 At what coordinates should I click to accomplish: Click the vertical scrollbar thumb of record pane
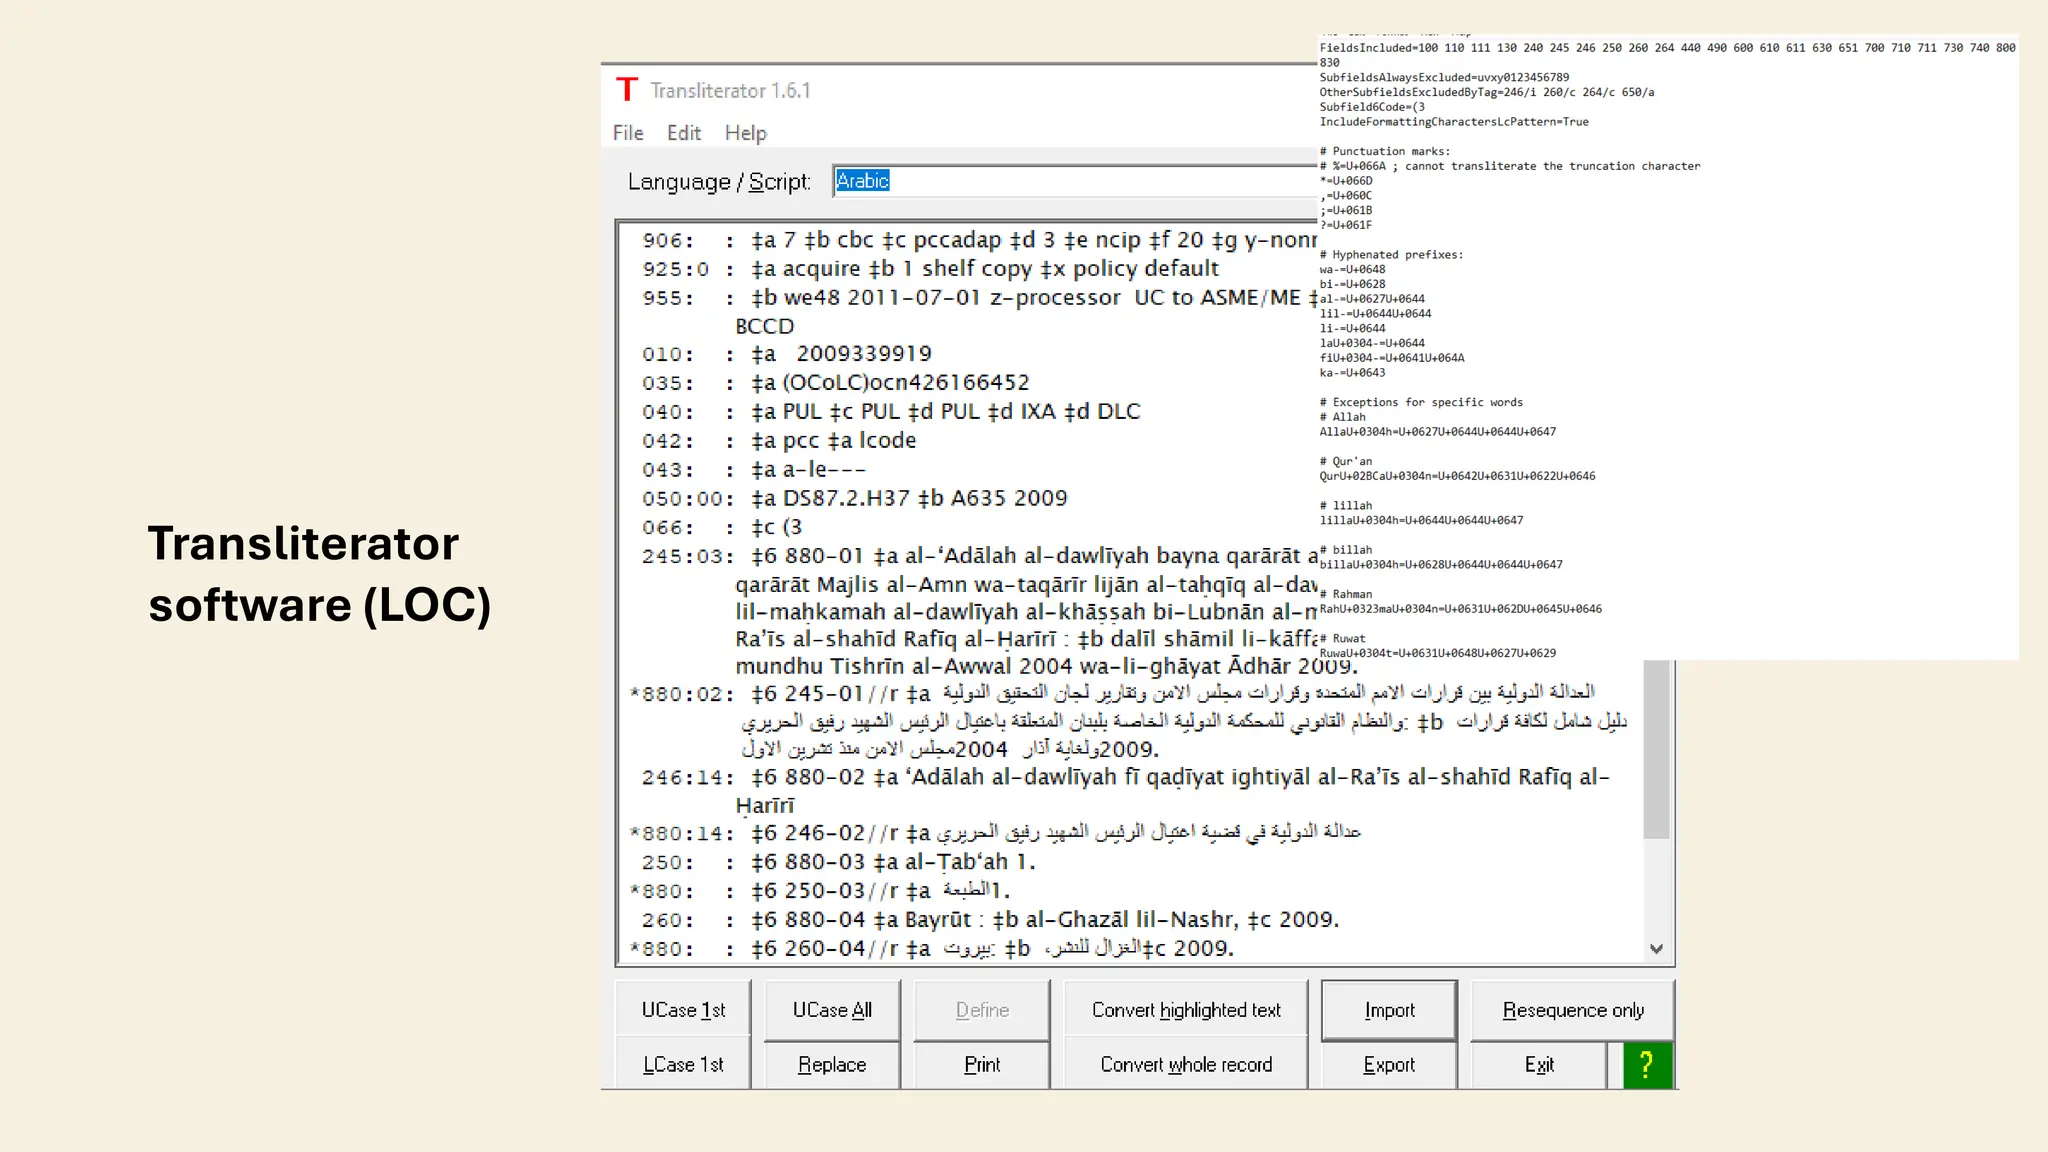click(1657, 749)
